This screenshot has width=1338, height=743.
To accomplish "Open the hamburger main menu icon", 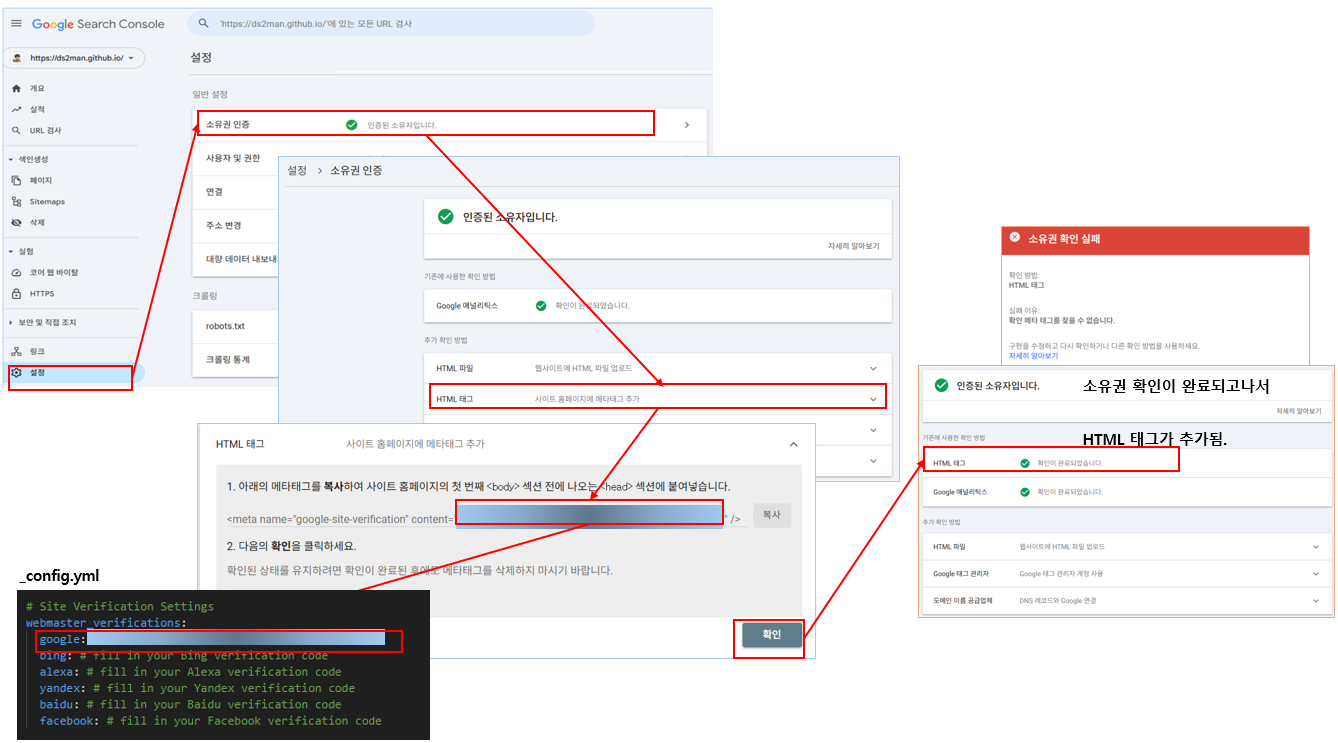I will (x=16, y=23).
